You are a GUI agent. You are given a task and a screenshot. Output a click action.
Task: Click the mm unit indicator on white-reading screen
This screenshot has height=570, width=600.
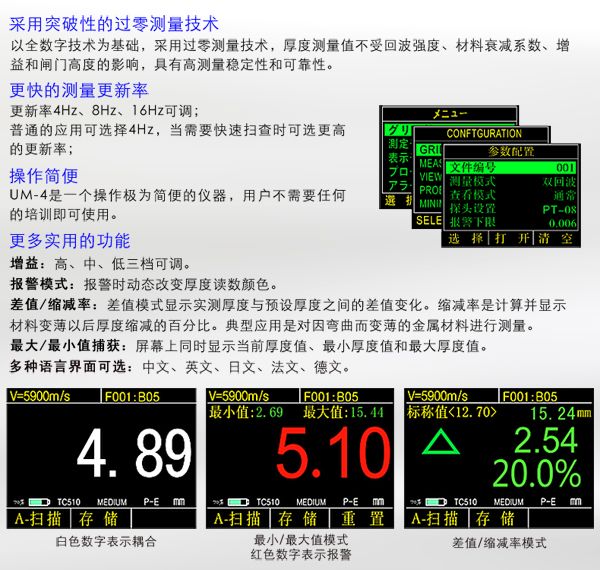[180, 501]
